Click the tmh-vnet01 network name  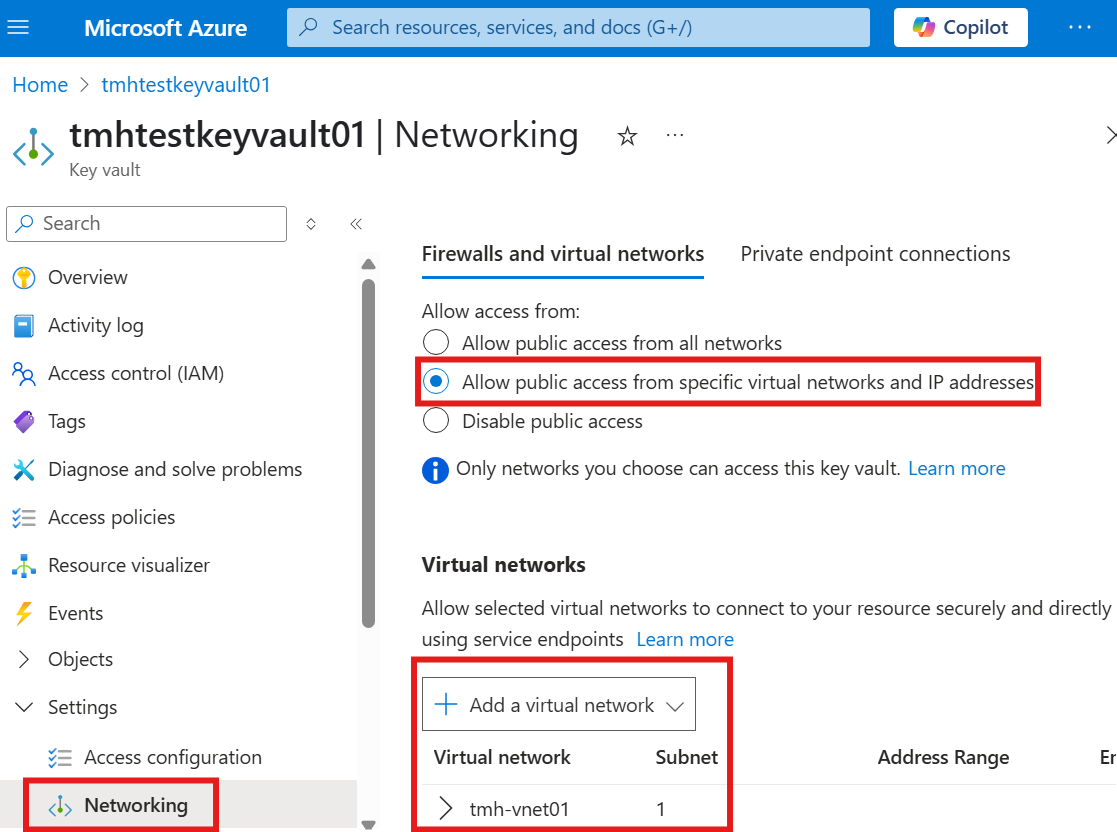[x=519, y=809]
